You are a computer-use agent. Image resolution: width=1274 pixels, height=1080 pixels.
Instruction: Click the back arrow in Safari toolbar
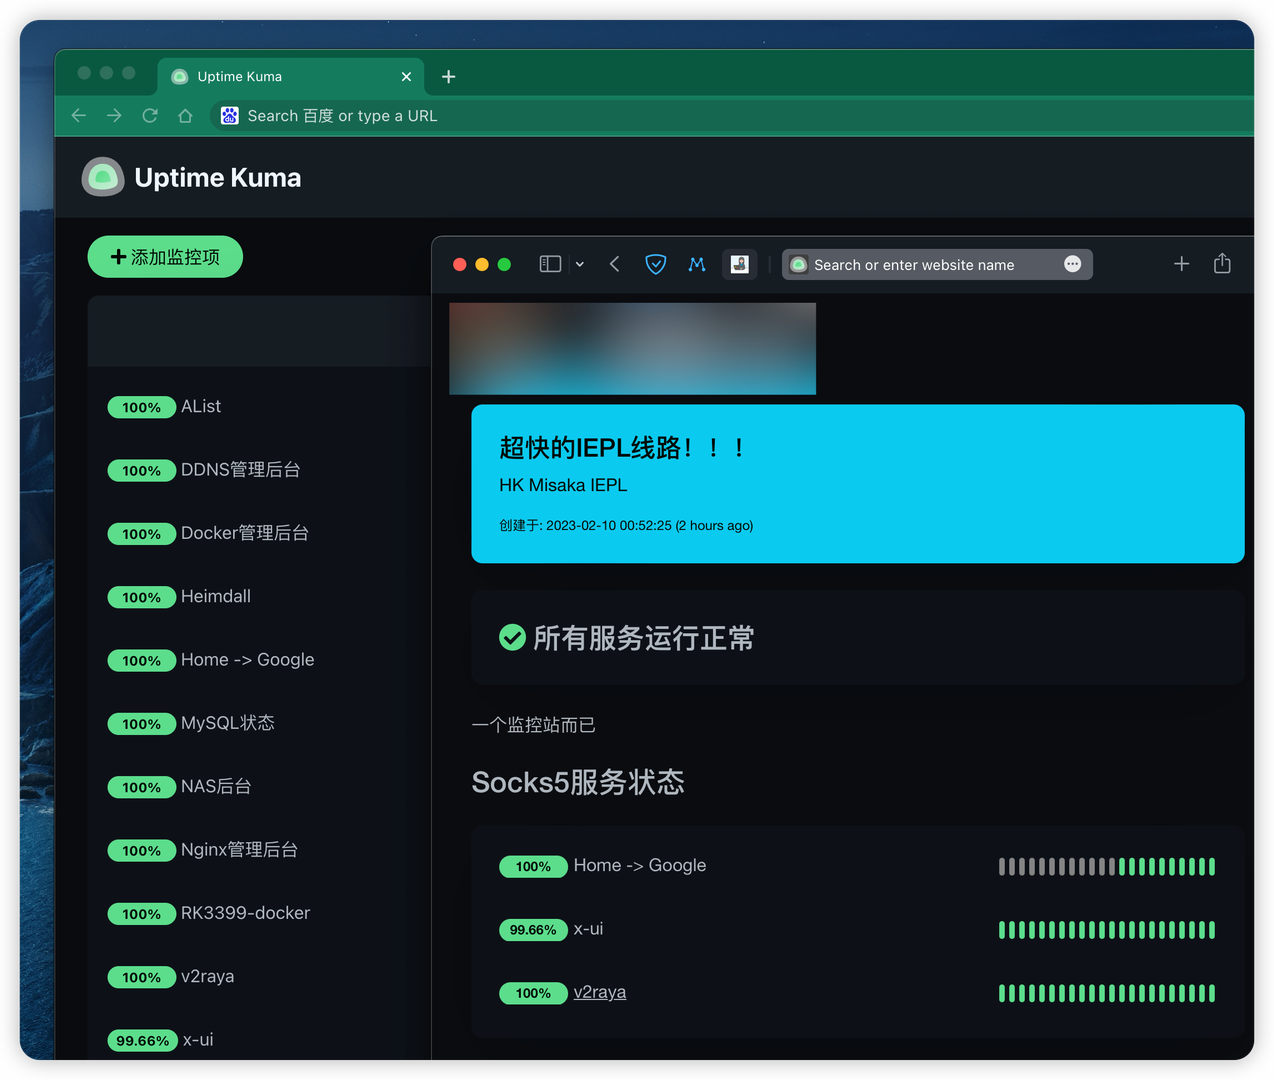(x=614, y=263)
